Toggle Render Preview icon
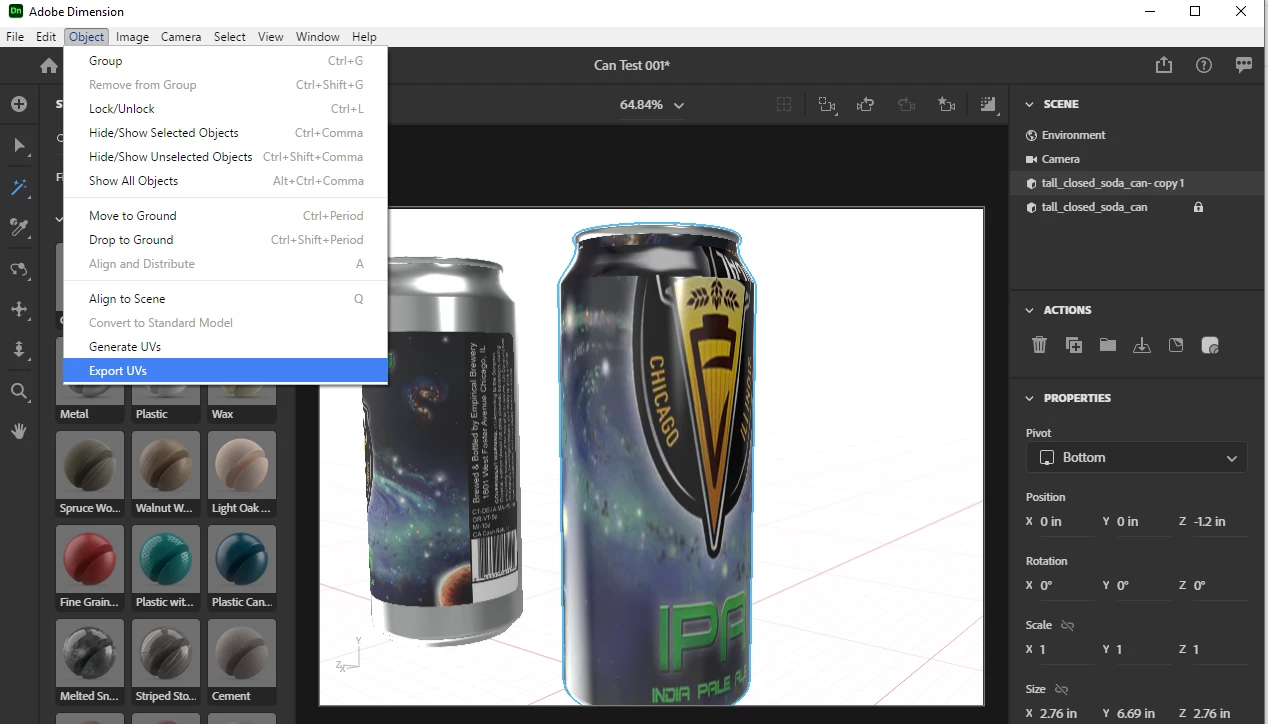1268x724 pixels. pos(988,105)
